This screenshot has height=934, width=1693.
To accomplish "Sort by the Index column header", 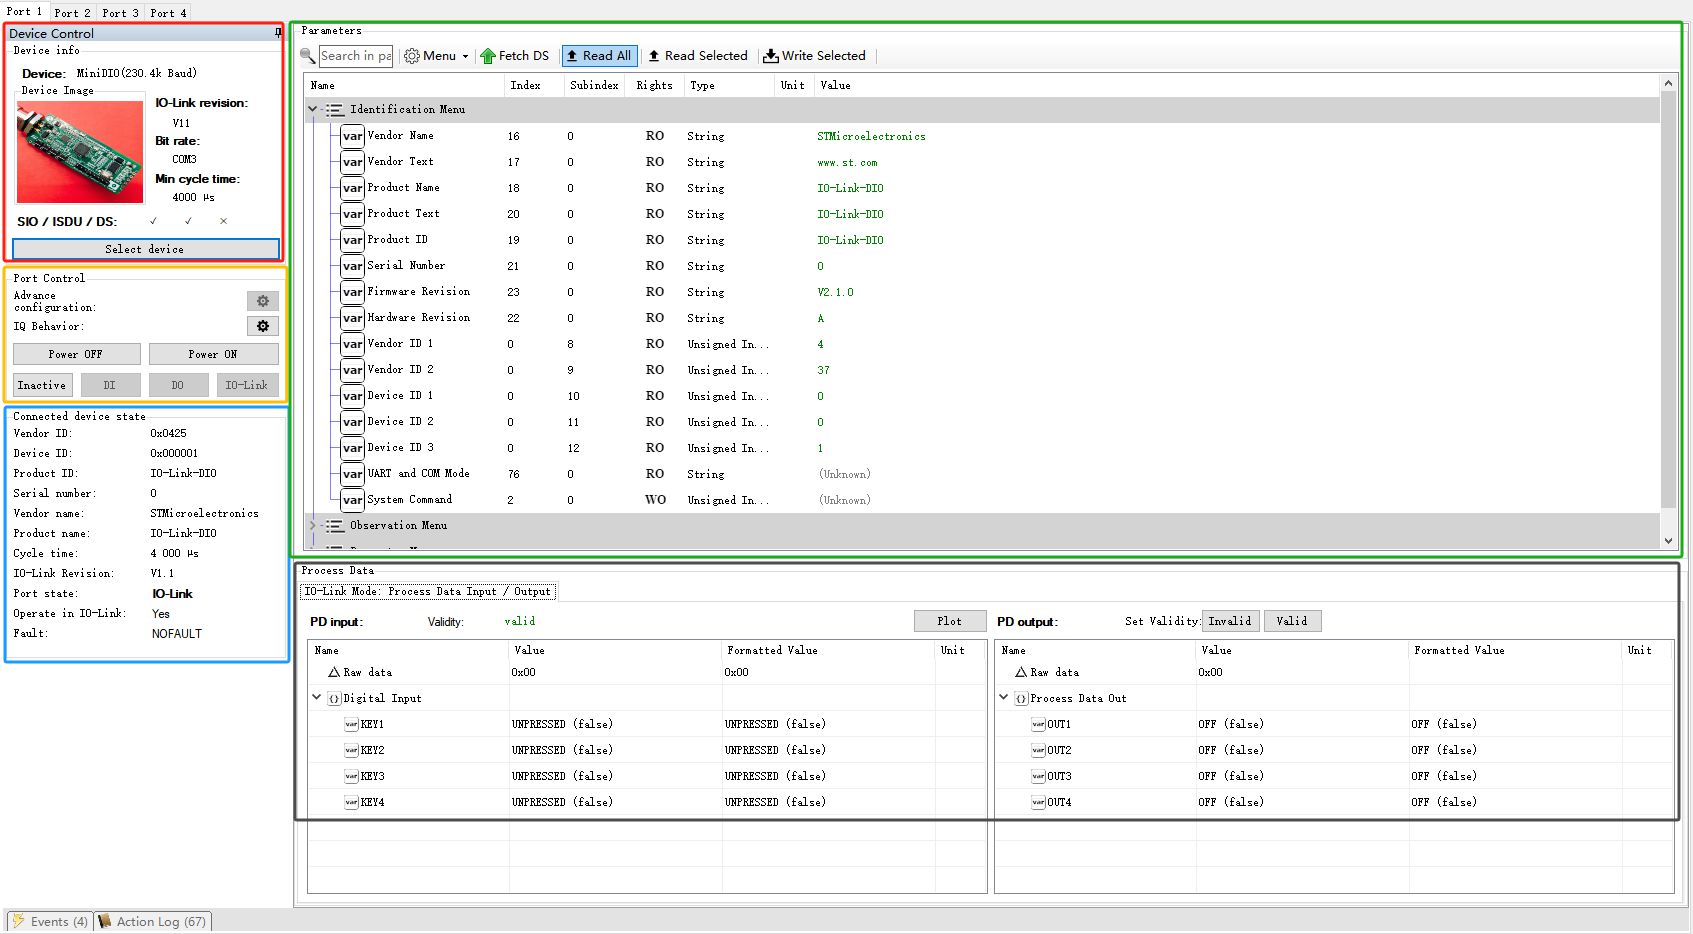I will (x=534, y=86).
